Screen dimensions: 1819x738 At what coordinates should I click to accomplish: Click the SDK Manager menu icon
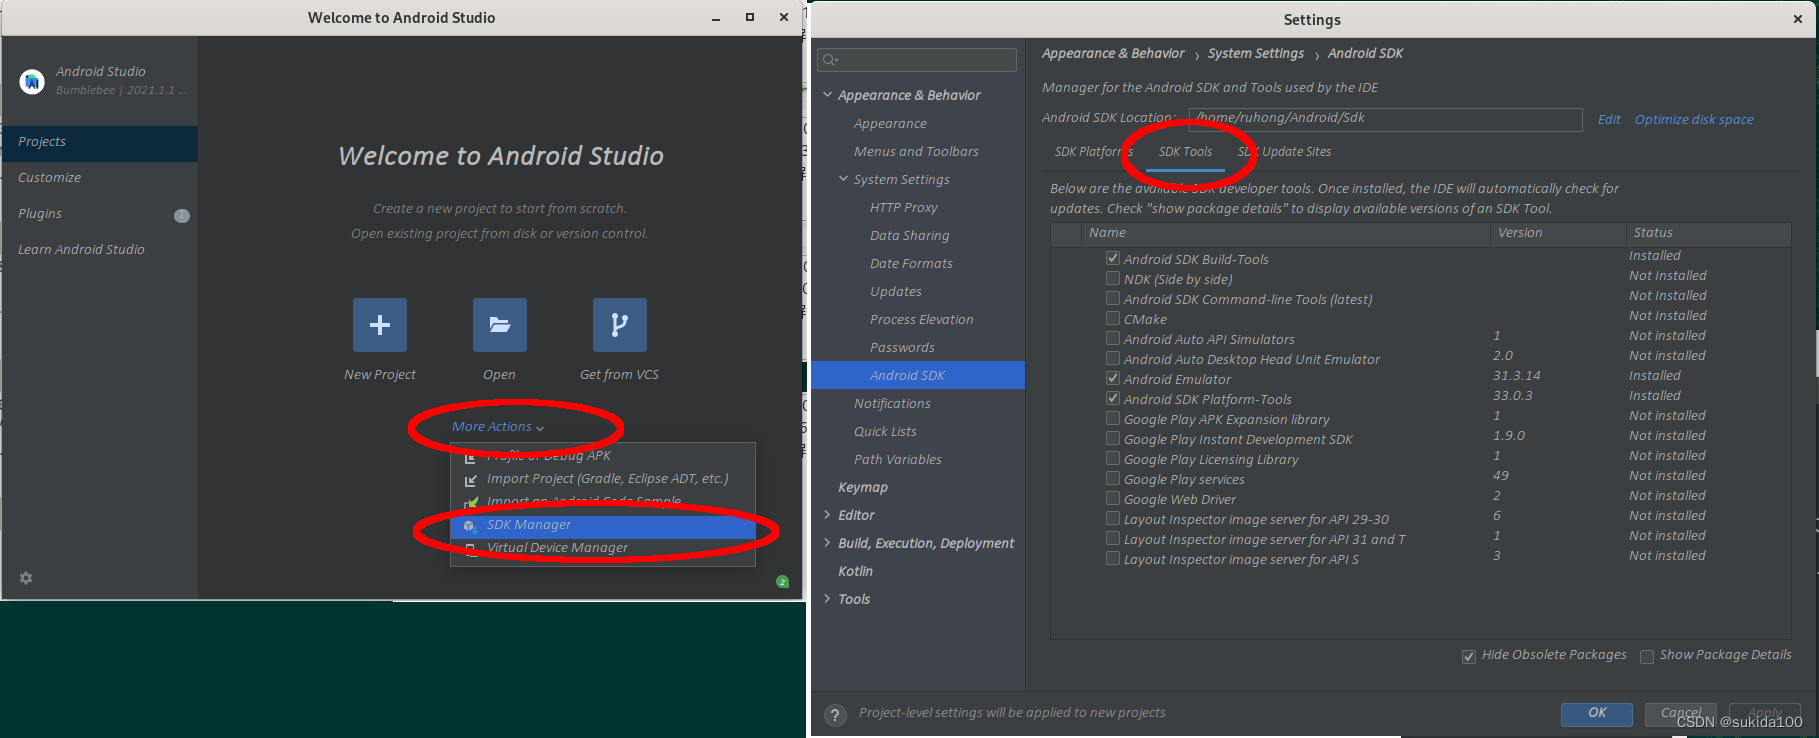(470, 525)
